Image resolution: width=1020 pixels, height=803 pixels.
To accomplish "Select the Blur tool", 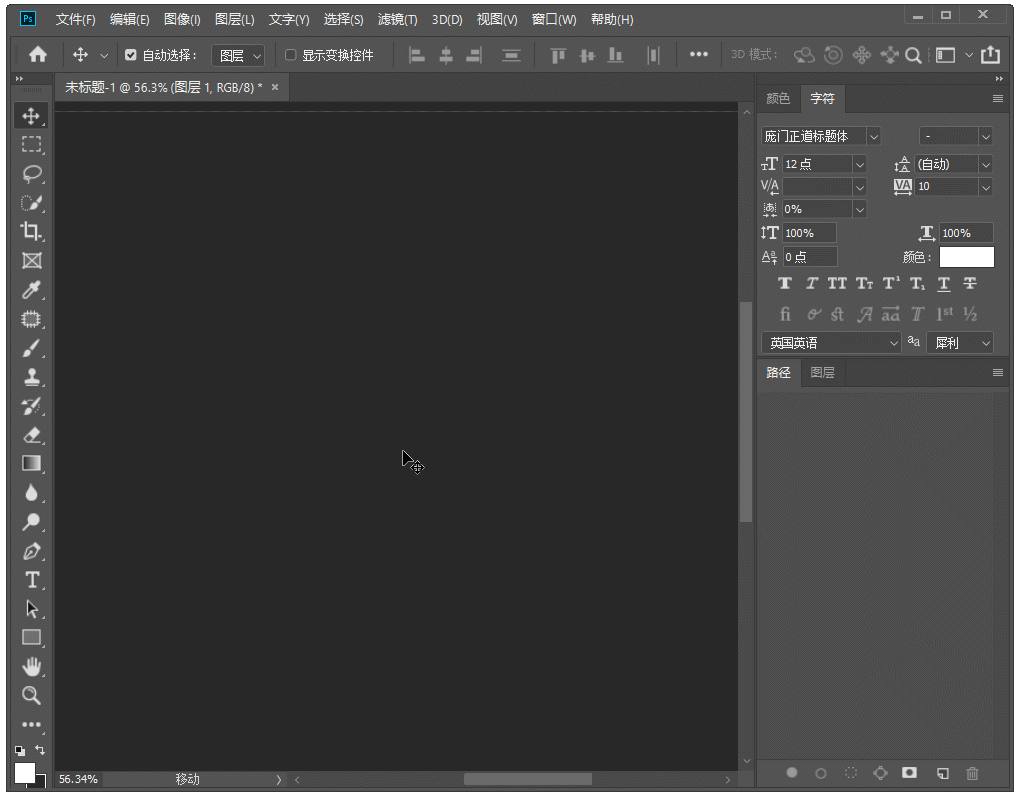I will 31,493.
